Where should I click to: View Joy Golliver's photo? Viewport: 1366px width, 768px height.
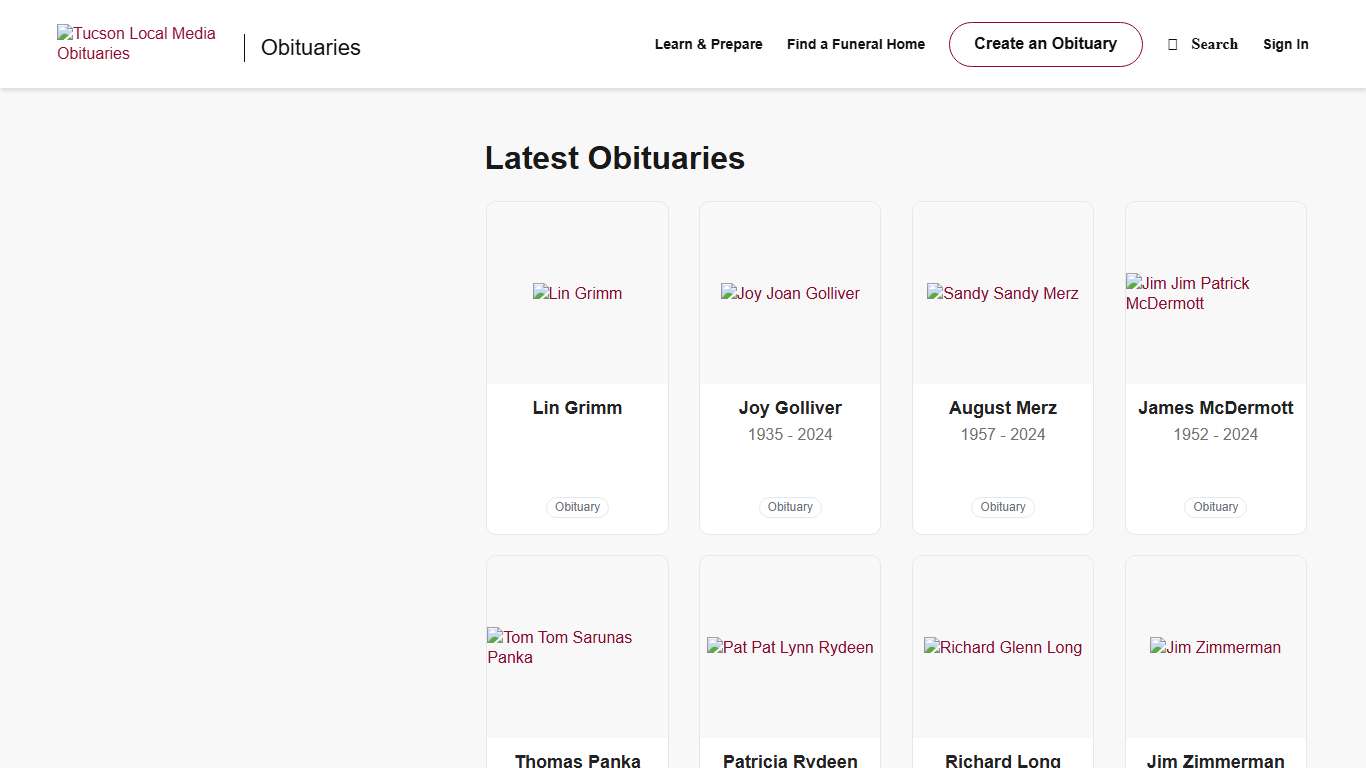[x=790, y=293]
